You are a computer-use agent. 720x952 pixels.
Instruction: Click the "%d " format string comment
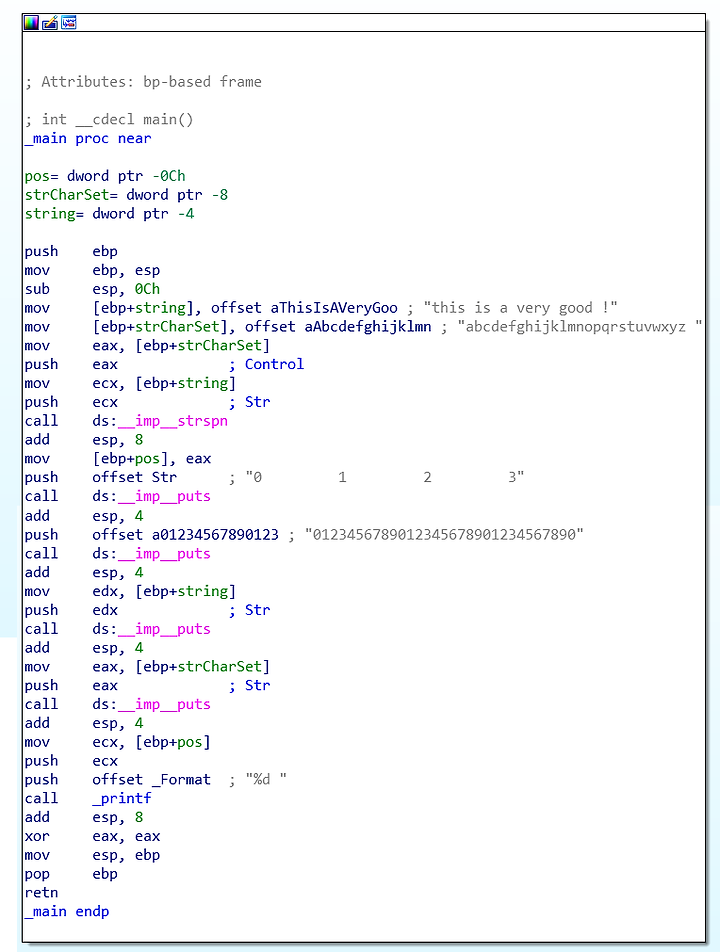266,780
